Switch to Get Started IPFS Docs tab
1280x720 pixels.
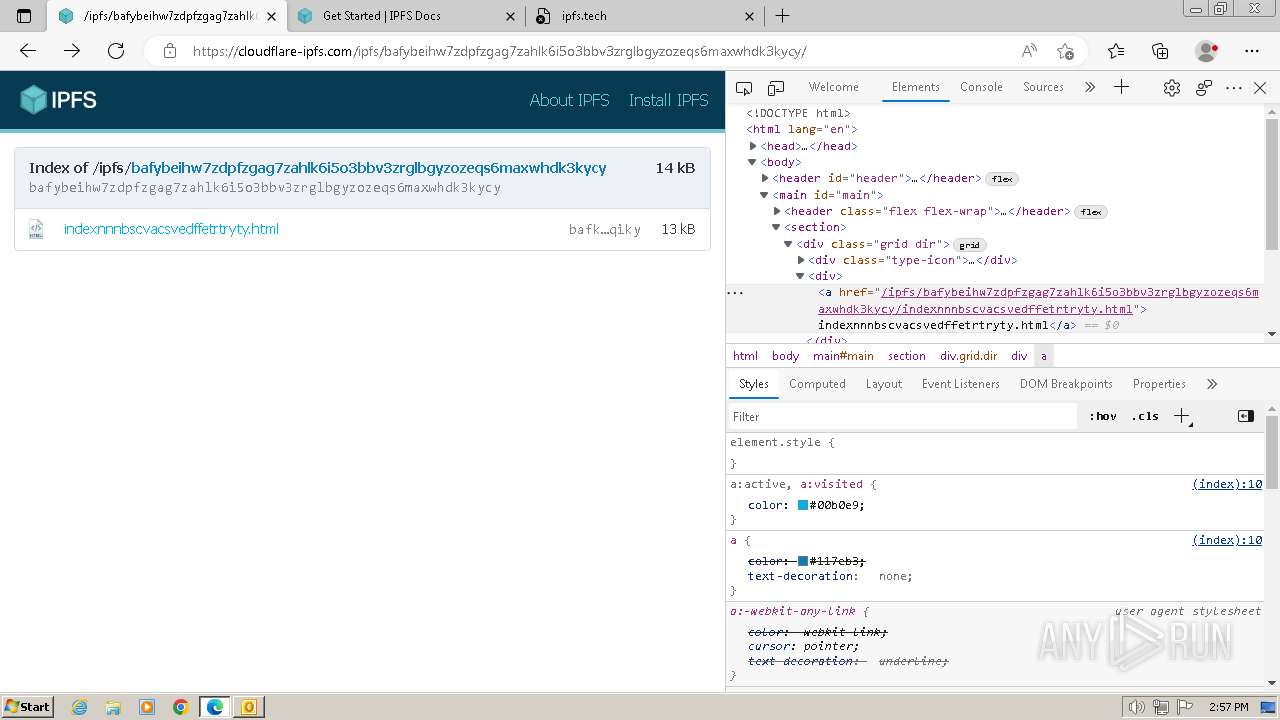click(x=405, y=16)
